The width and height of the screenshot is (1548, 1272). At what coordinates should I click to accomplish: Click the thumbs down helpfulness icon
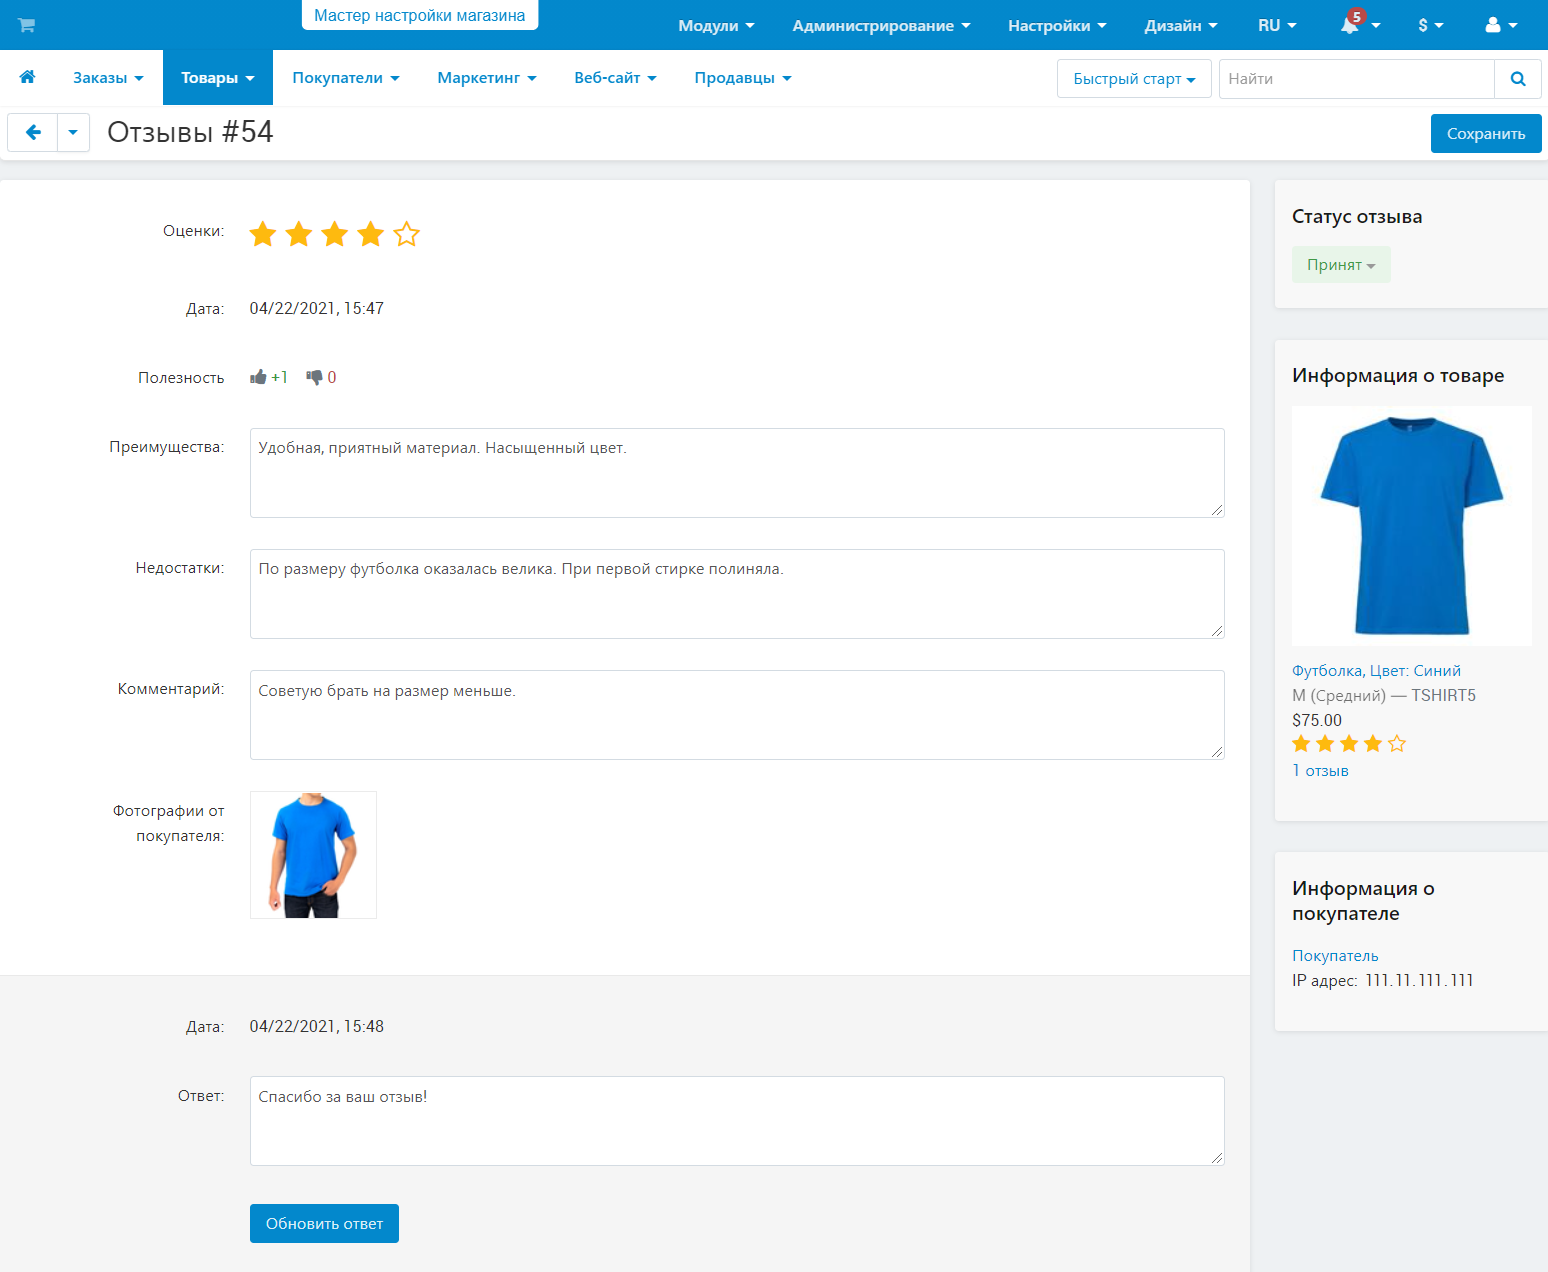[314, 377]
